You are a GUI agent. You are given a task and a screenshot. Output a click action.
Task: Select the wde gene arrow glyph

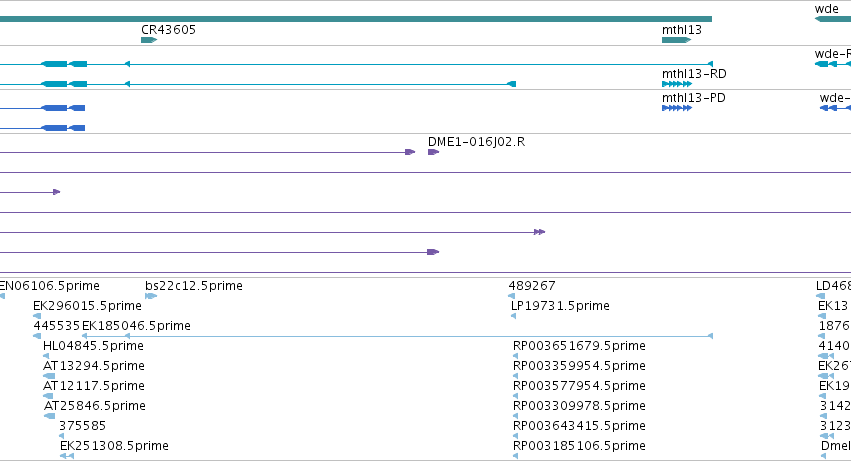tap(833, 20)
